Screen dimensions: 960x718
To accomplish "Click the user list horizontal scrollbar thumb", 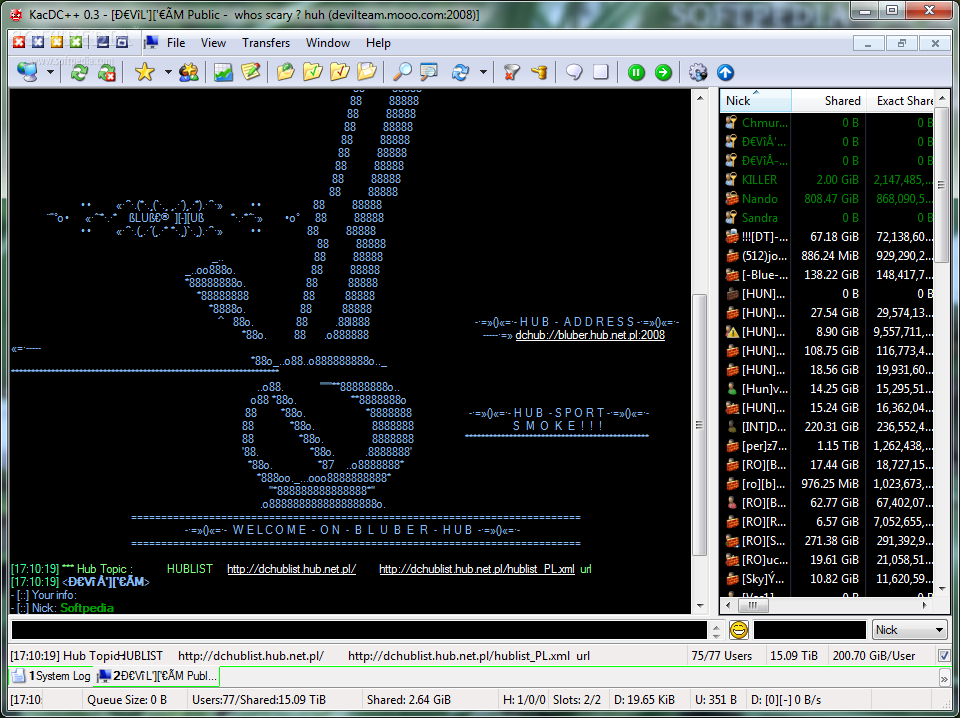I will tap(752, 605).
